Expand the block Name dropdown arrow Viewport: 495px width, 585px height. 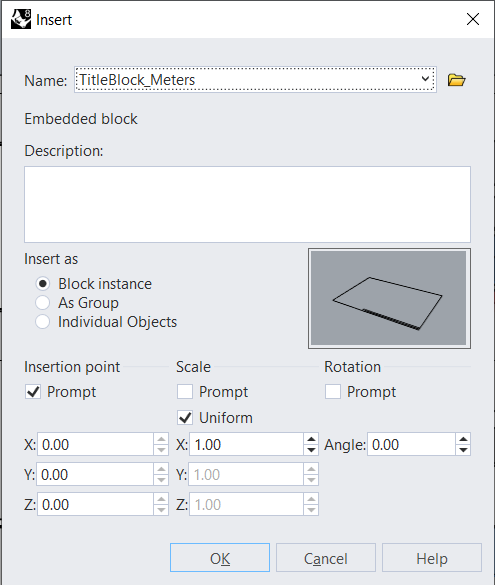pyautogui.click(x=425, y=79)
